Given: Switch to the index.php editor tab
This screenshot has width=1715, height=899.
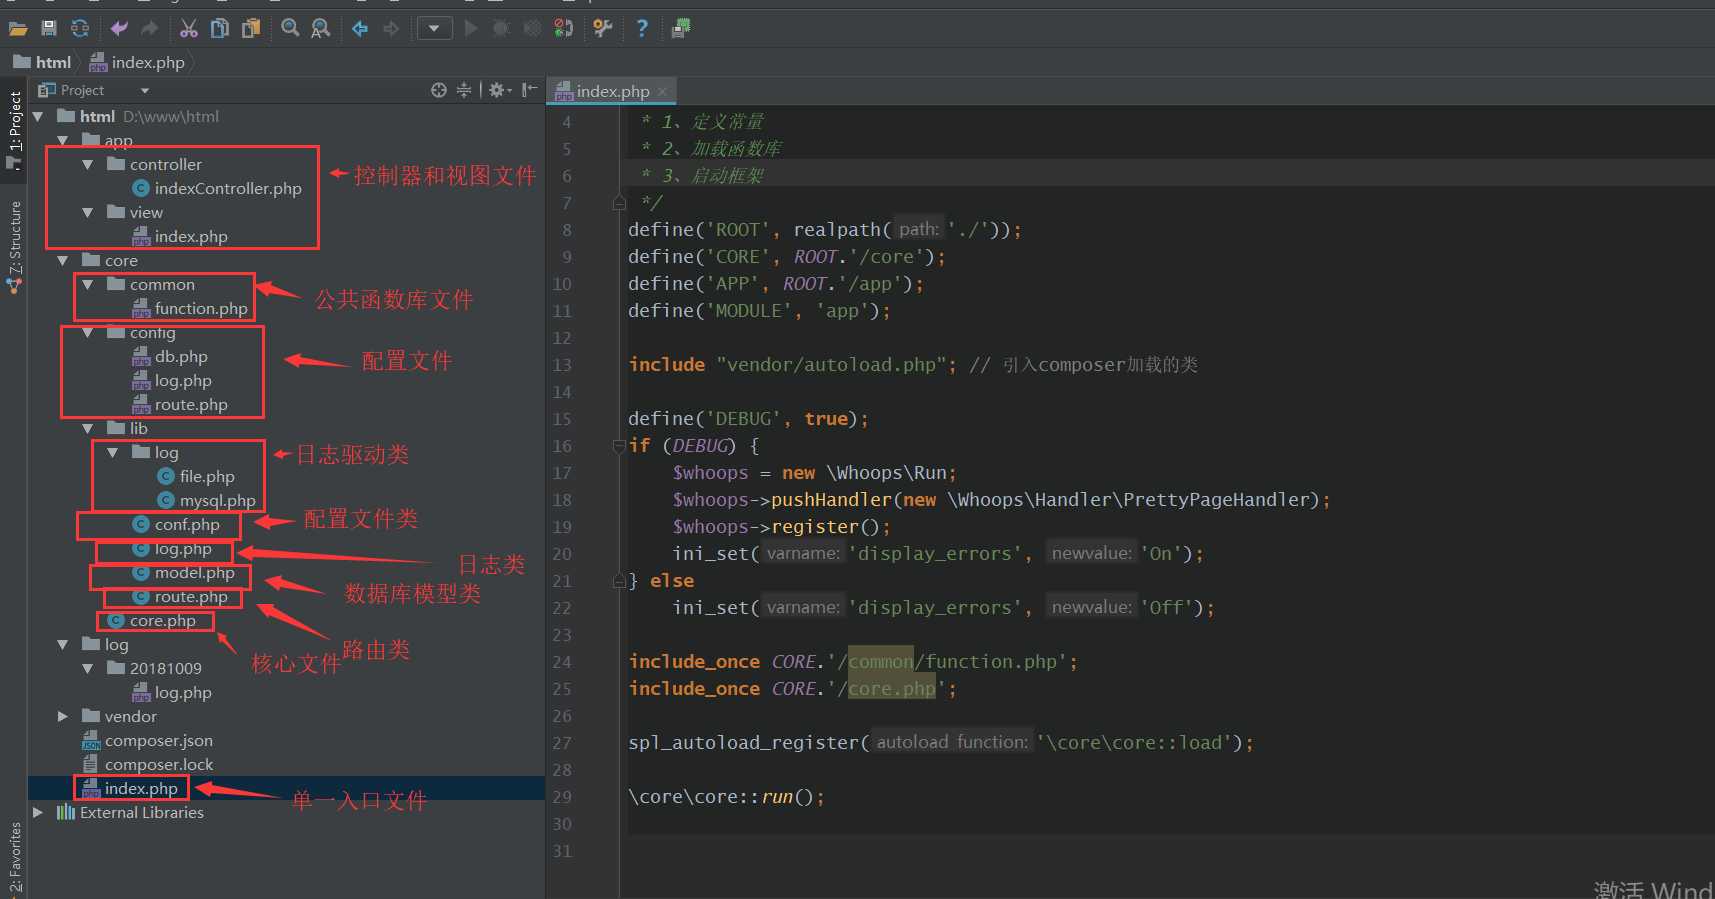Looking at the screenshot, I should (612, 91).
